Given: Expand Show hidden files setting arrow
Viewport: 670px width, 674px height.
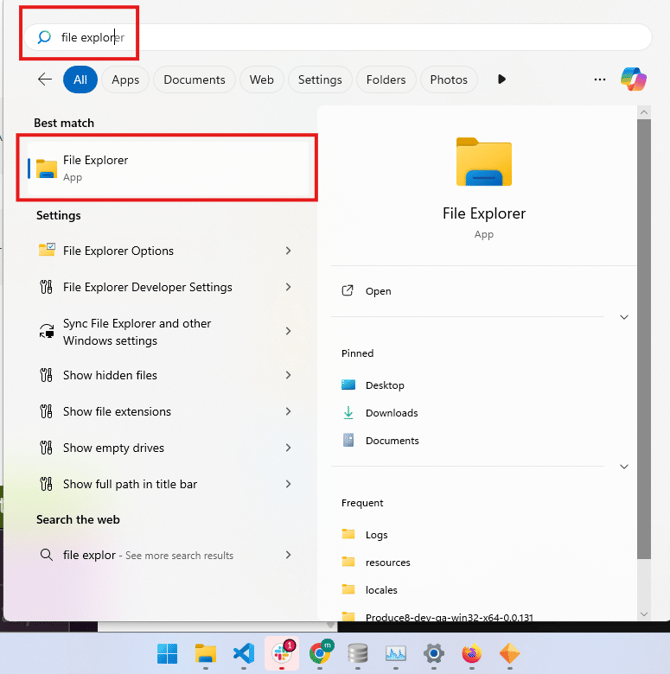Looking at the screenshot, I should [288, 375].
